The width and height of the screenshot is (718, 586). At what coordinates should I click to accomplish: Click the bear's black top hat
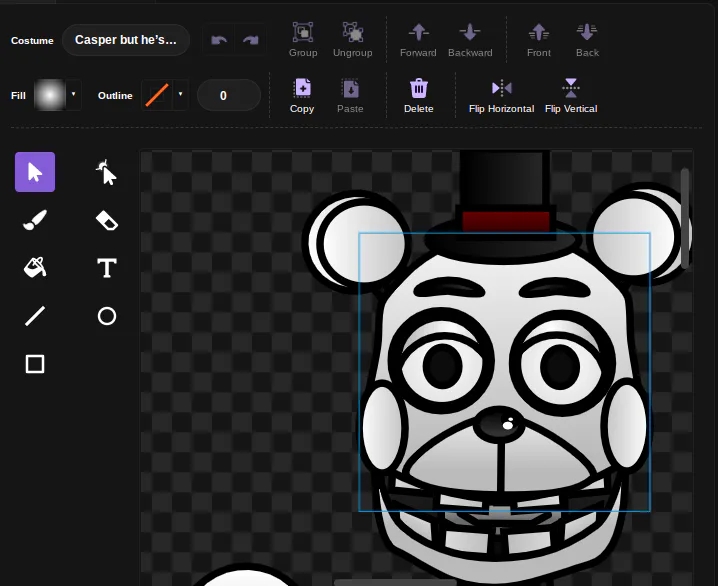coord(504,183)
